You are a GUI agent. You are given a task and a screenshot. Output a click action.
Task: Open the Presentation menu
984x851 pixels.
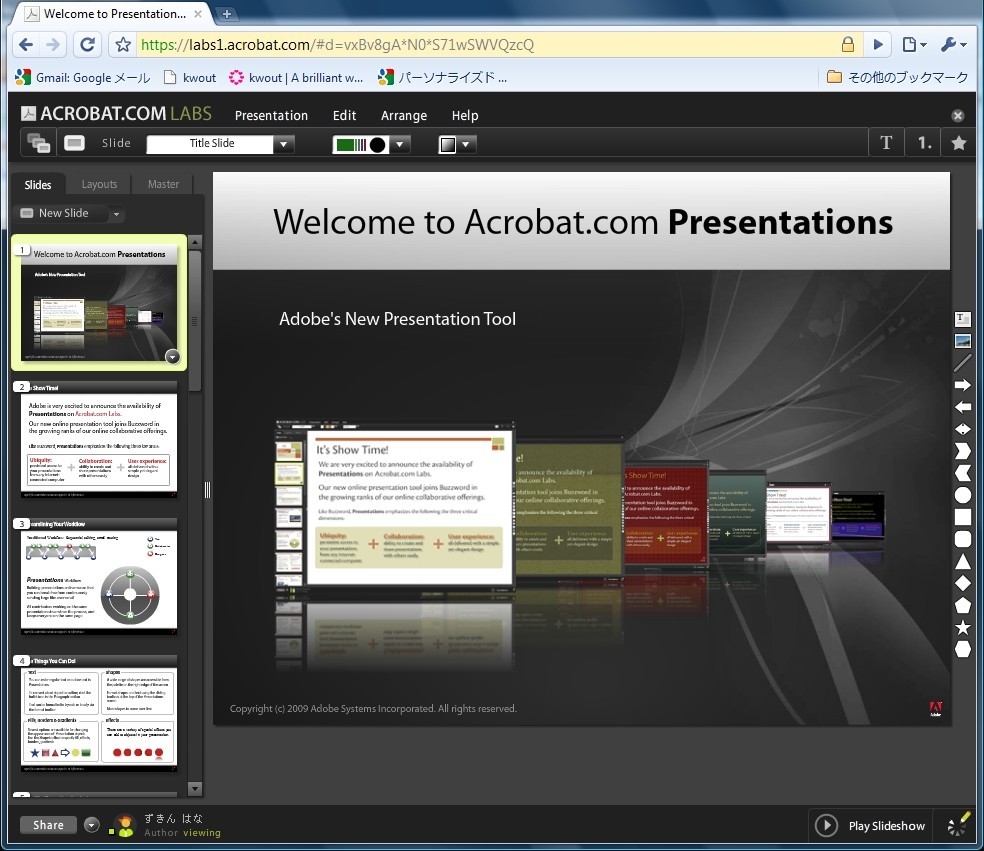[271, 115]
